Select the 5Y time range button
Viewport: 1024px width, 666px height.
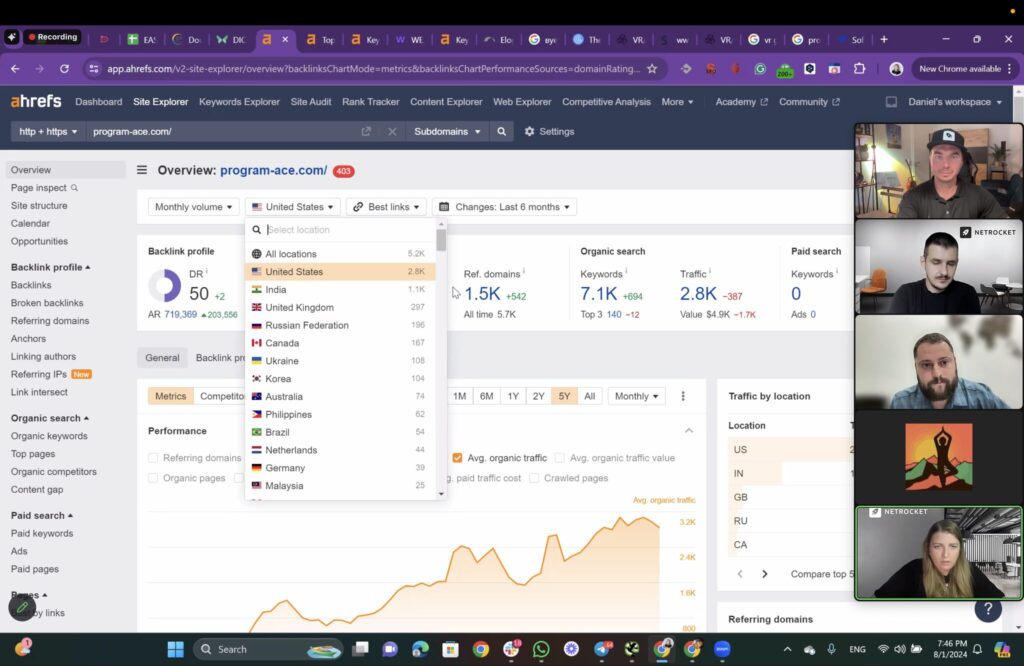click(564, 396)
